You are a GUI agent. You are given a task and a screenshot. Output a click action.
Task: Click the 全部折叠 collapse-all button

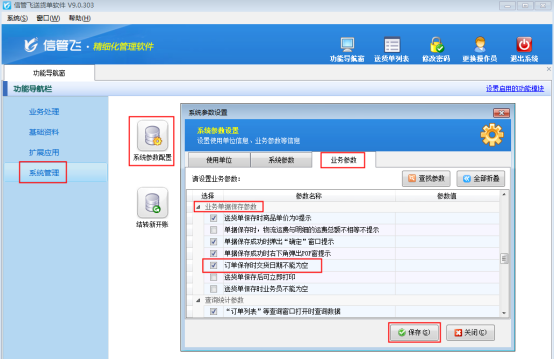point(481,178)
